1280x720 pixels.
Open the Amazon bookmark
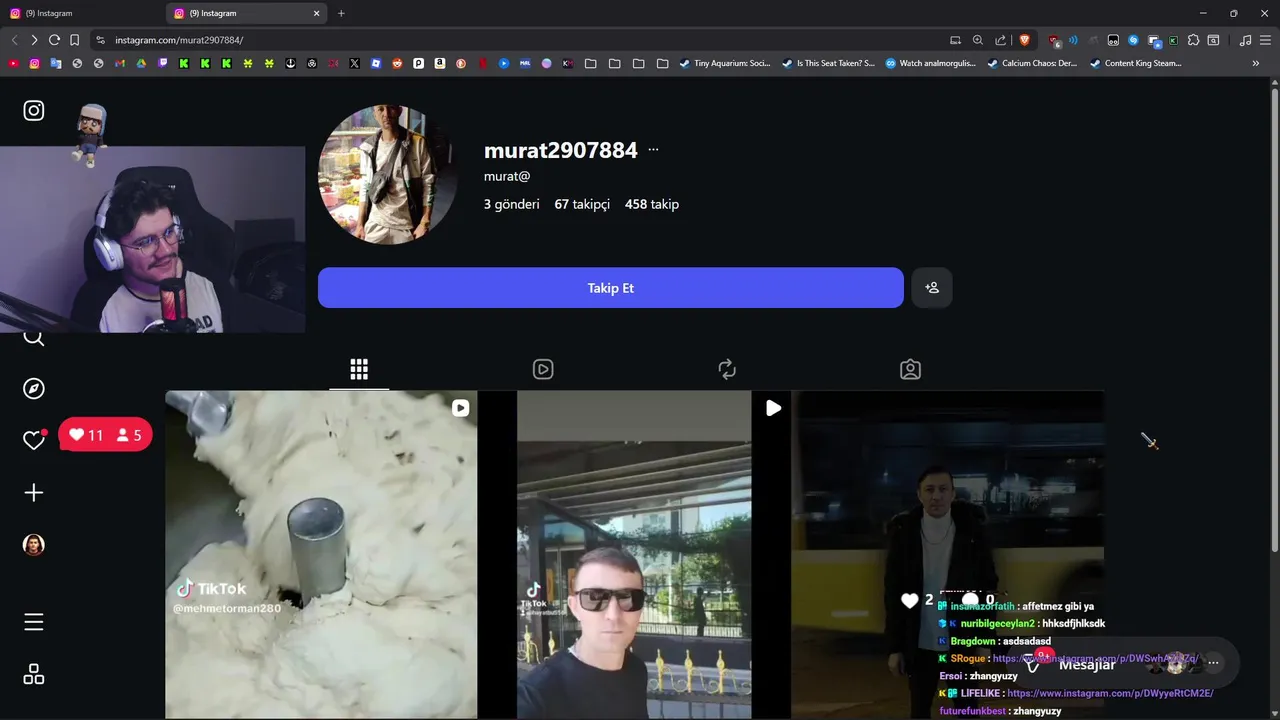click(x=440, y=63)
